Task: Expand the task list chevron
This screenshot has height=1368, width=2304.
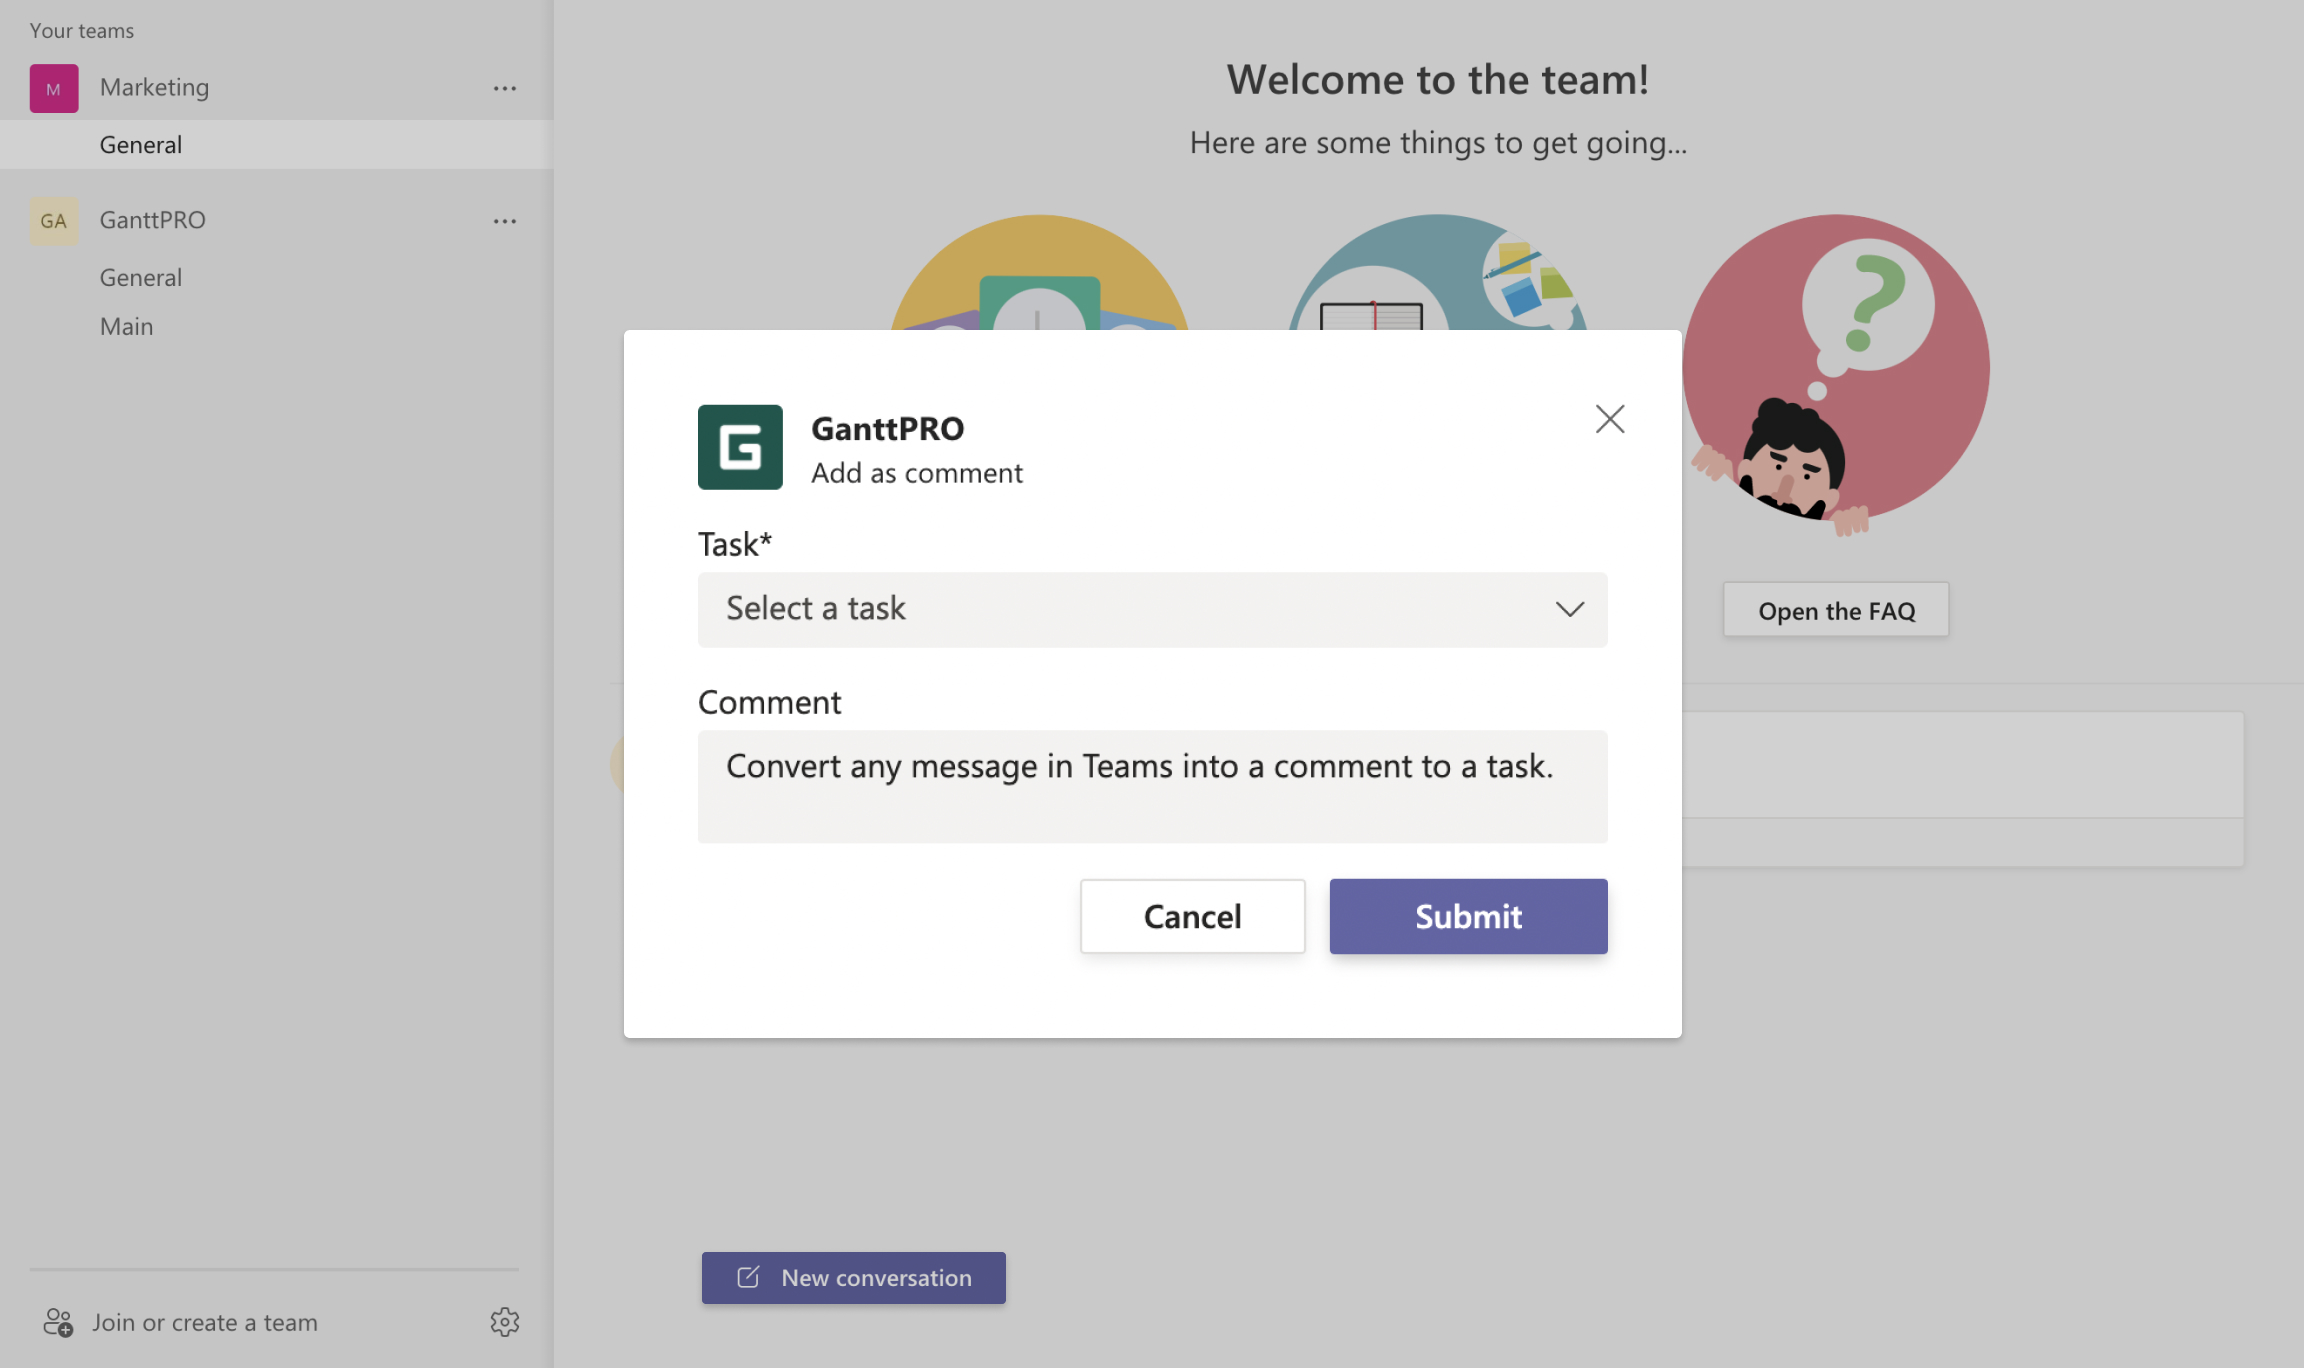Action: pos(1570,609)
